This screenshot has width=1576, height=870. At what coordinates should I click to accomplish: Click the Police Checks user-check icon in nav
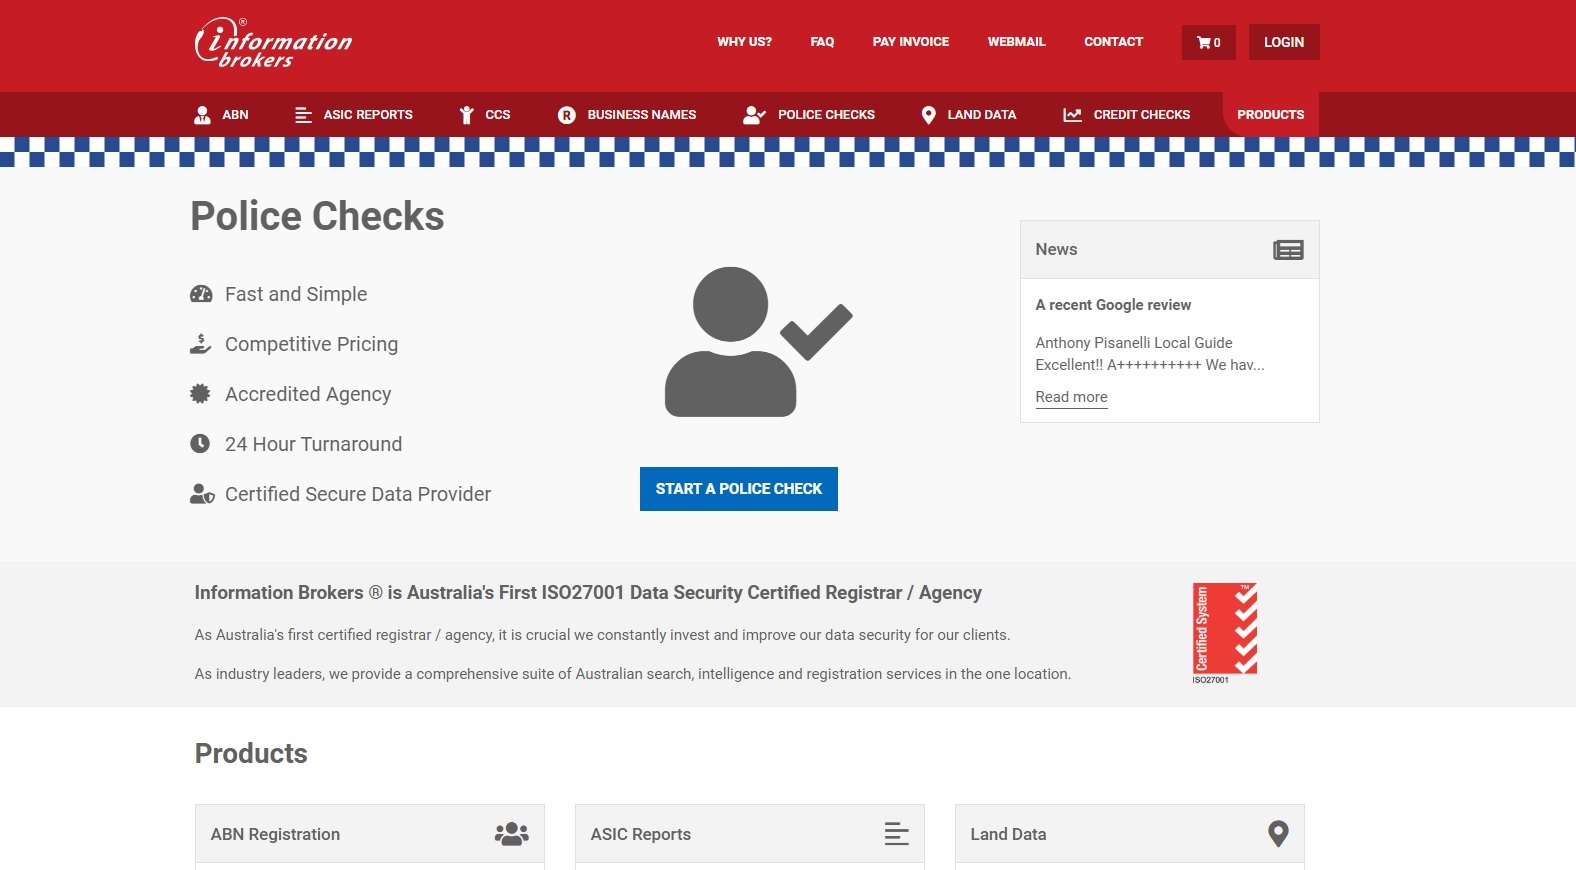(754, 115)
